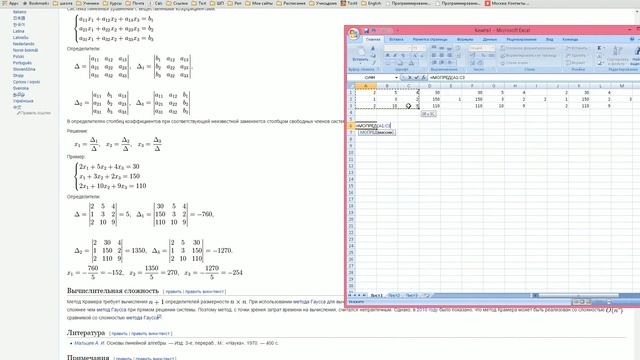Open the Polski language link in browser sidebar
Screen dimensions: 640x360
(18, 56)
